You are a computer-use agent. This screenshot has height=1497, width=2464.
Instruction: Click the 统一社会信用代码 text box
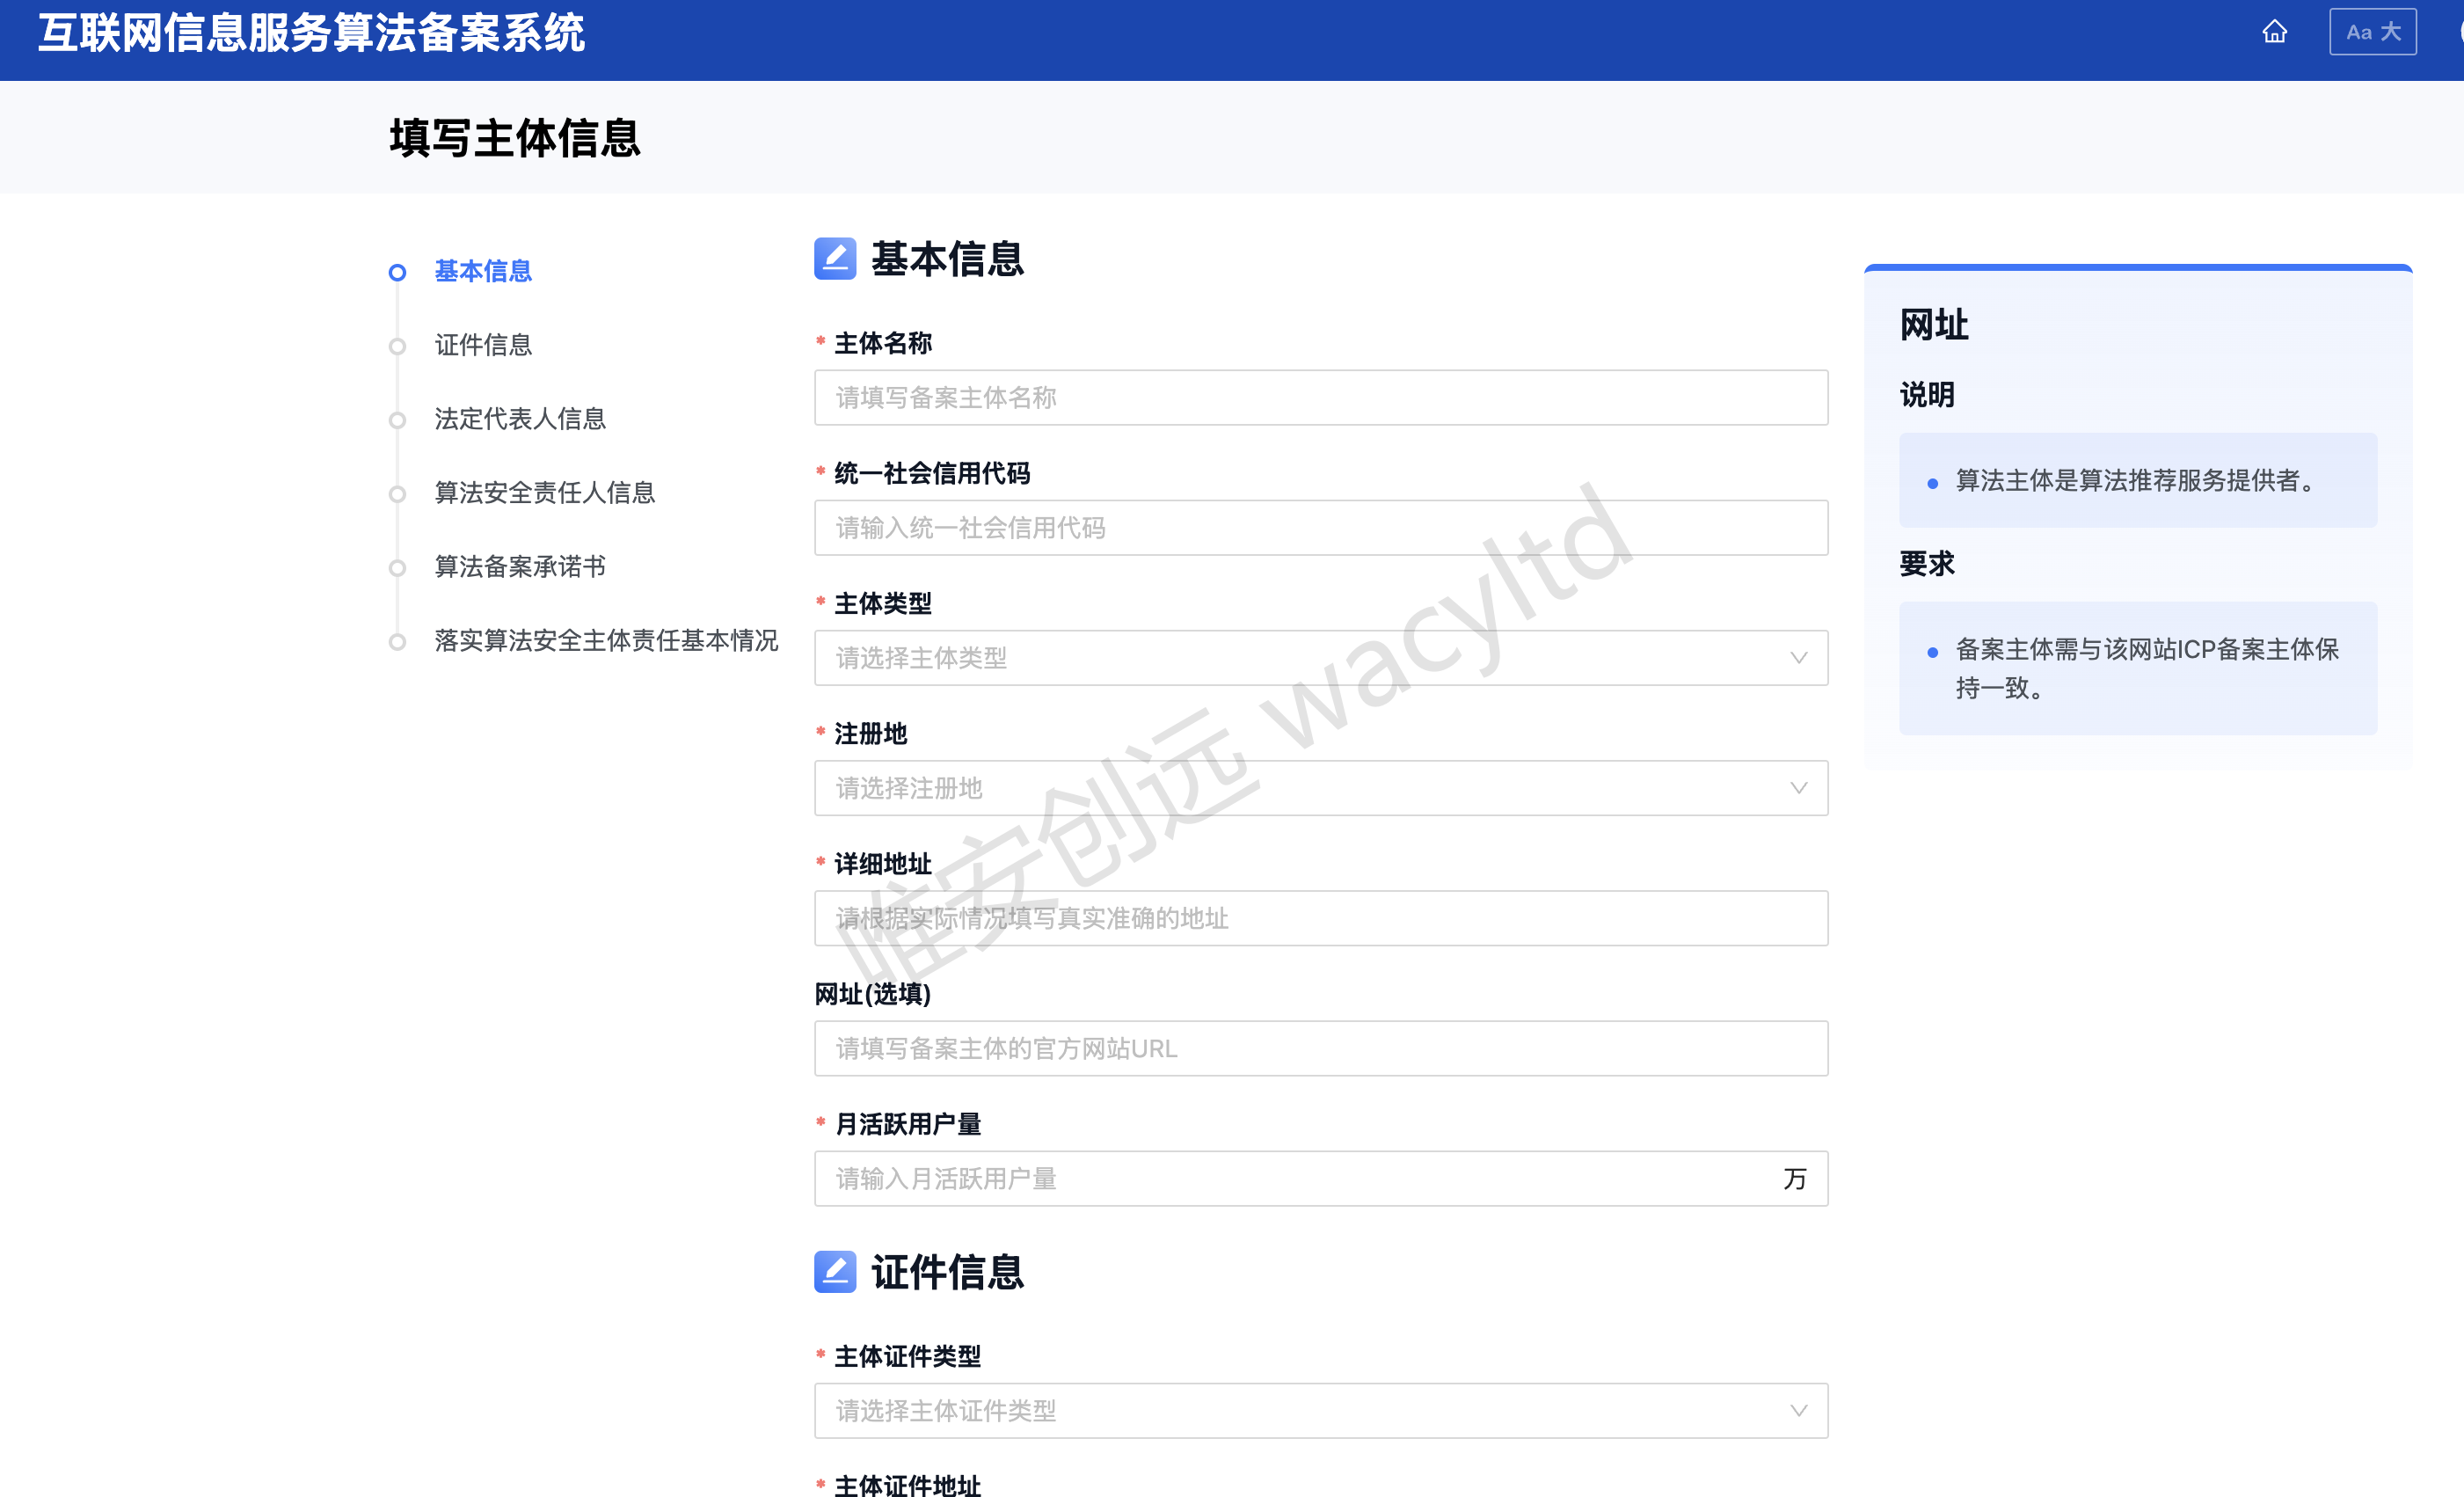tap(1320, 528)
